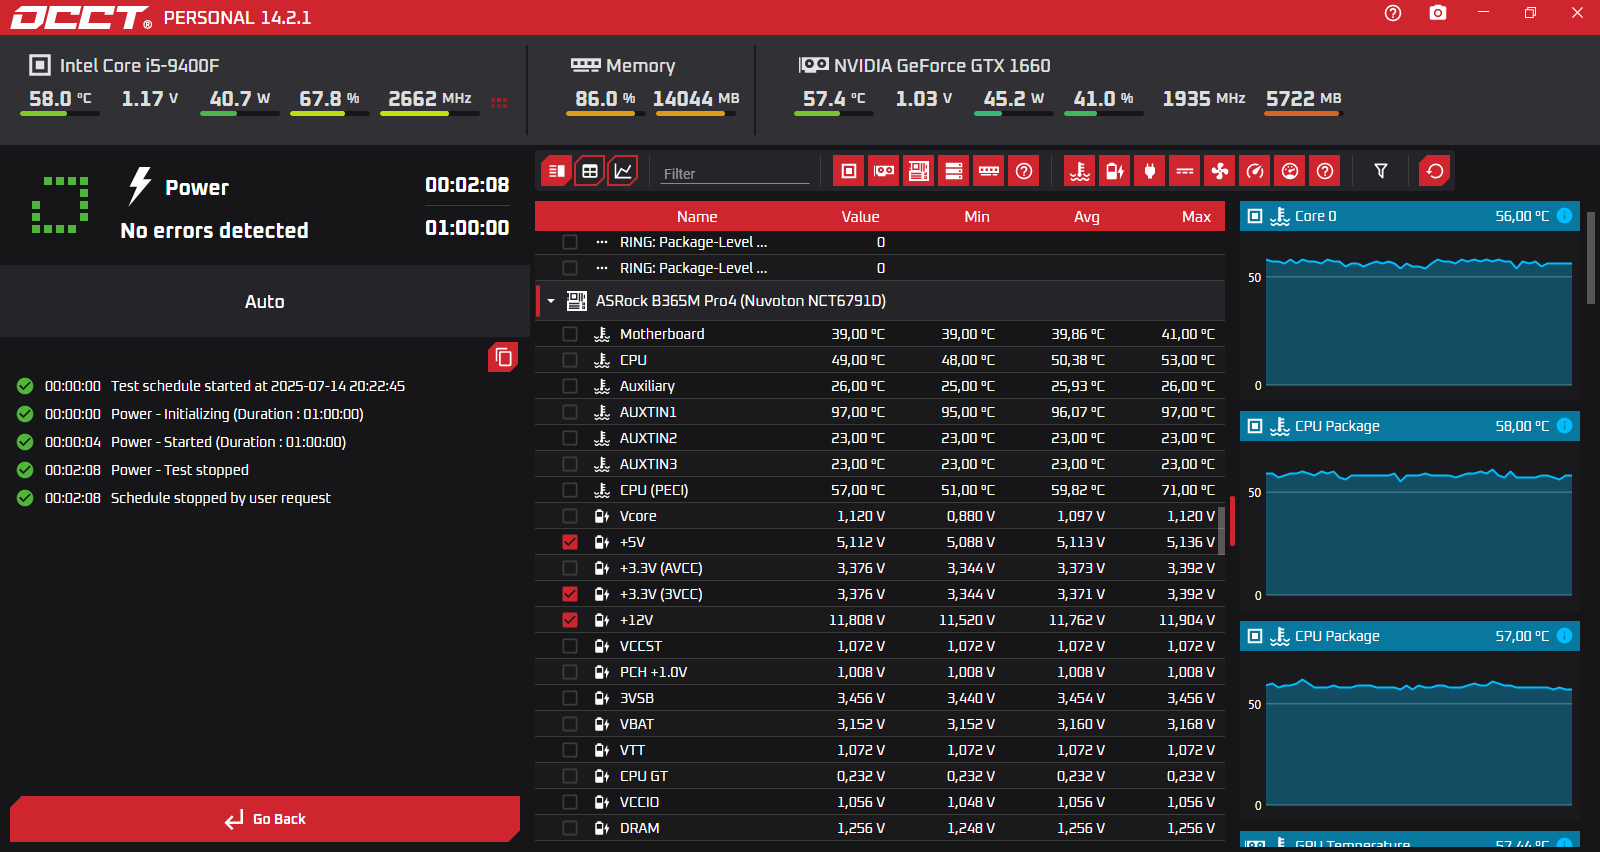The height and width of the screenshot is (852, 1600).
Task: Click the 11,904 V max value of +12V
Action: [1187, 620]
